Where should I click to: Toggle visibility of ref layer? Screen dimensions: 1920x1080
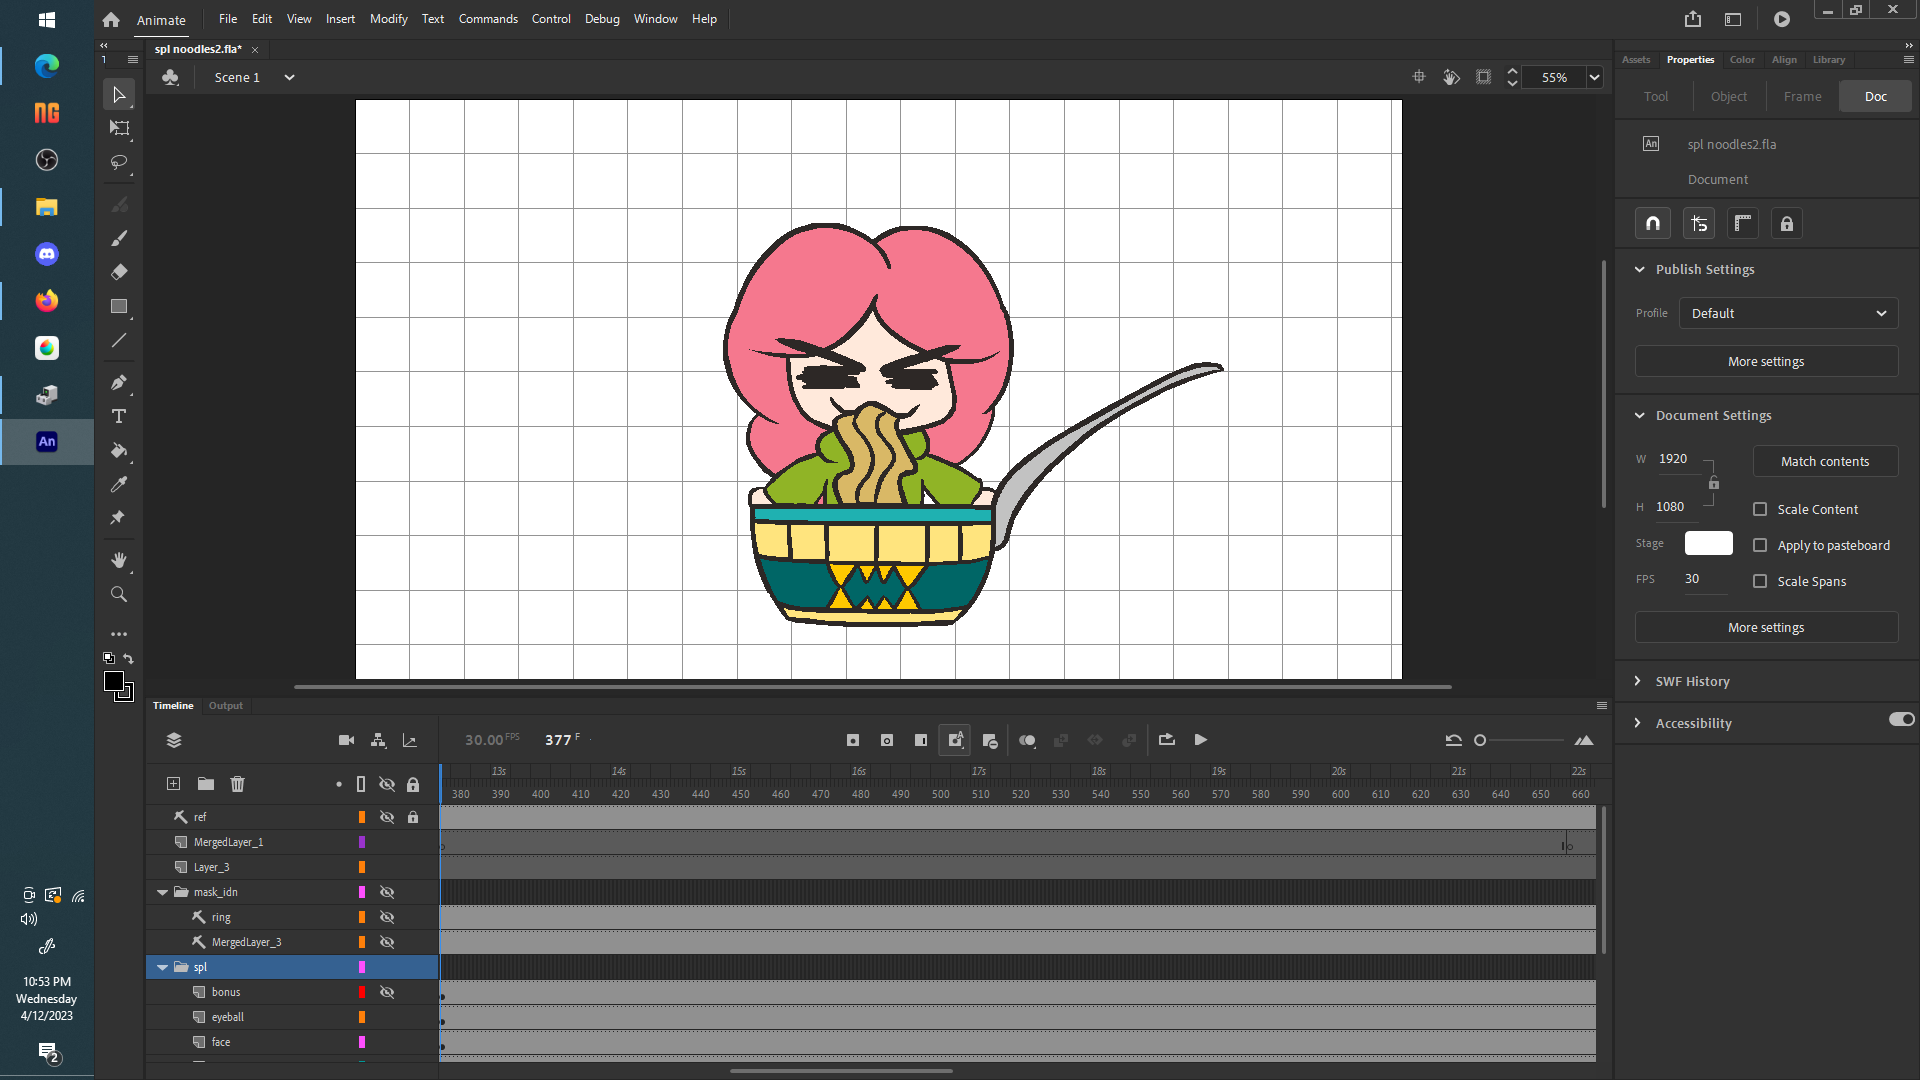387,817
